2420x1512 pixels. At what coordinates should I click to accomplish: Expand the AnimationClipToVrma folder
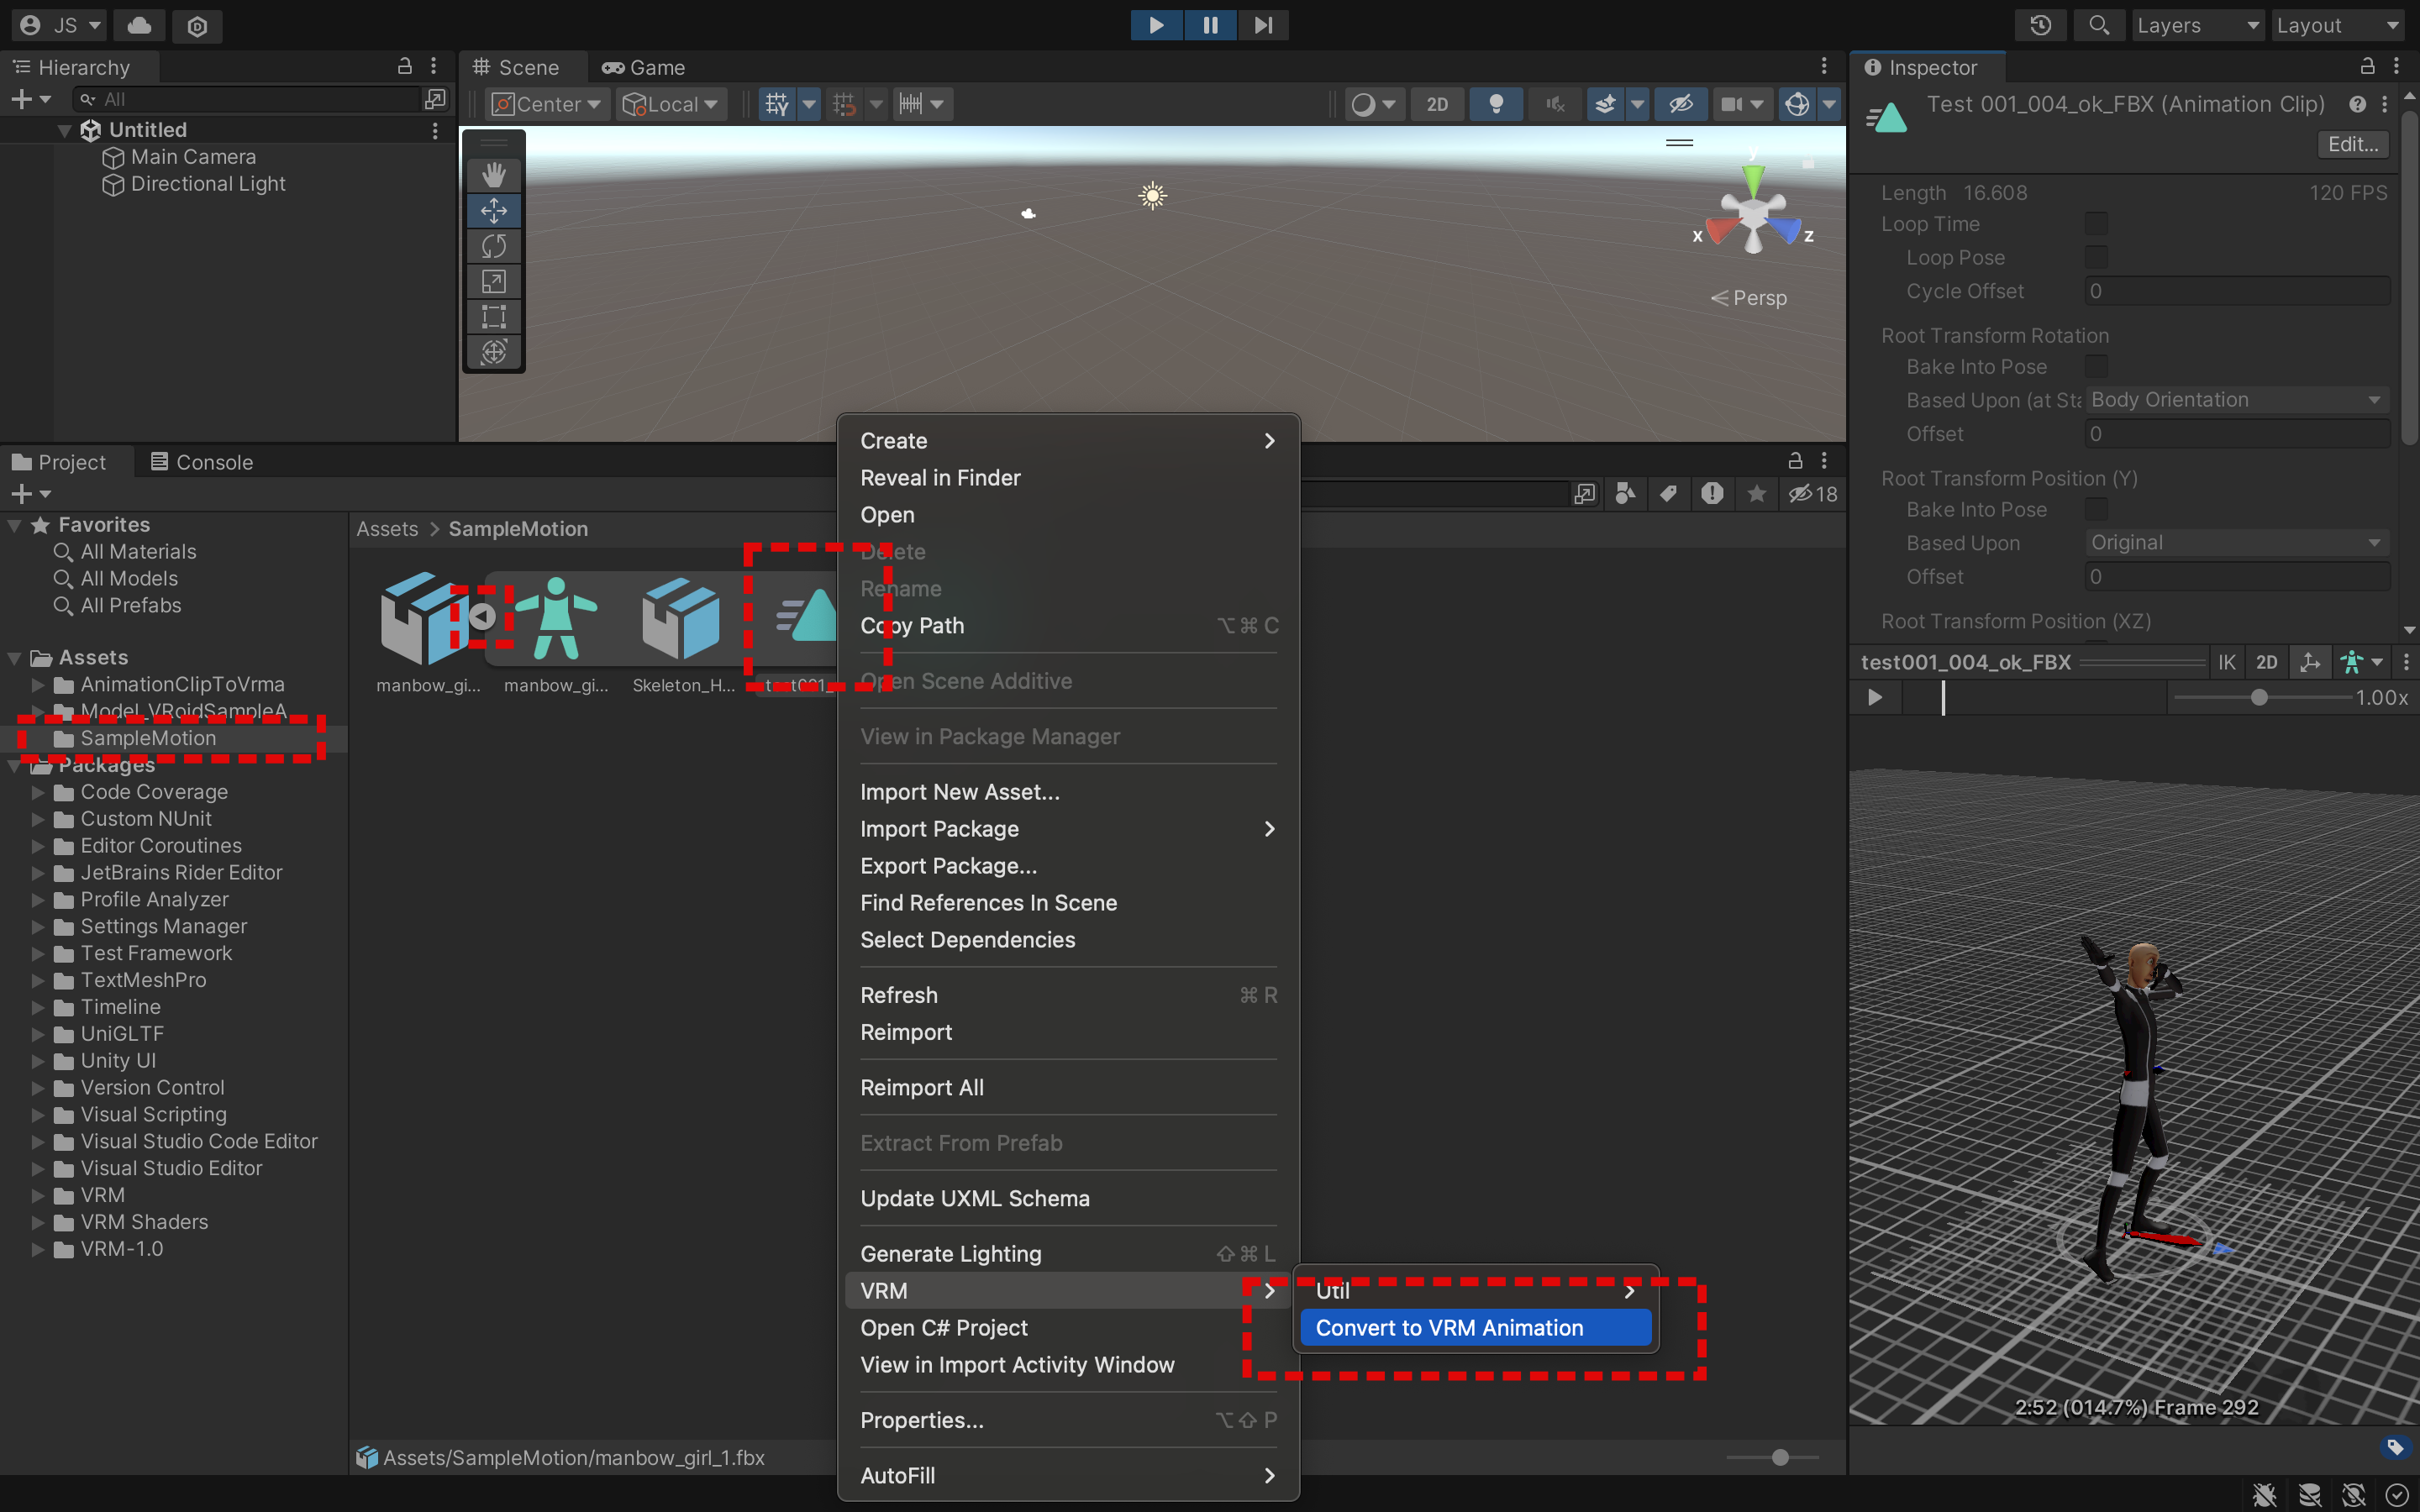coord(38,685)
